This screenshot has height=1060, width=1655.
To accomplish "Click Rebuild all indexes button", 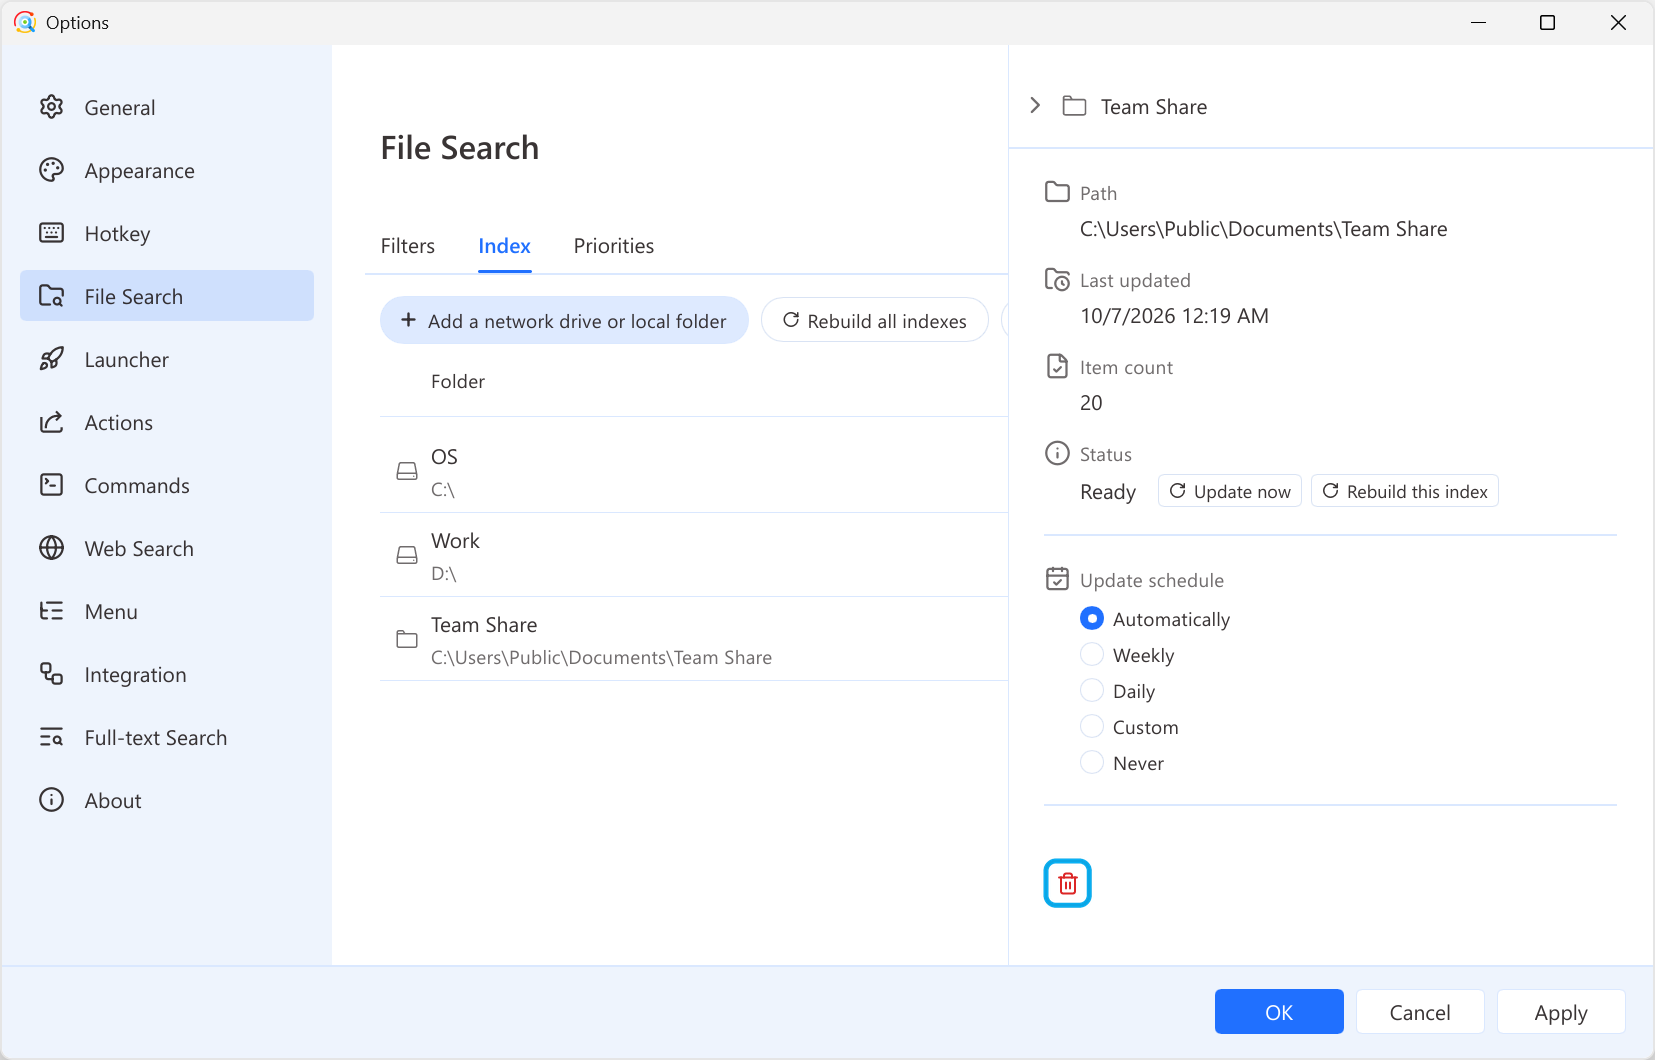I will point(875,320).
